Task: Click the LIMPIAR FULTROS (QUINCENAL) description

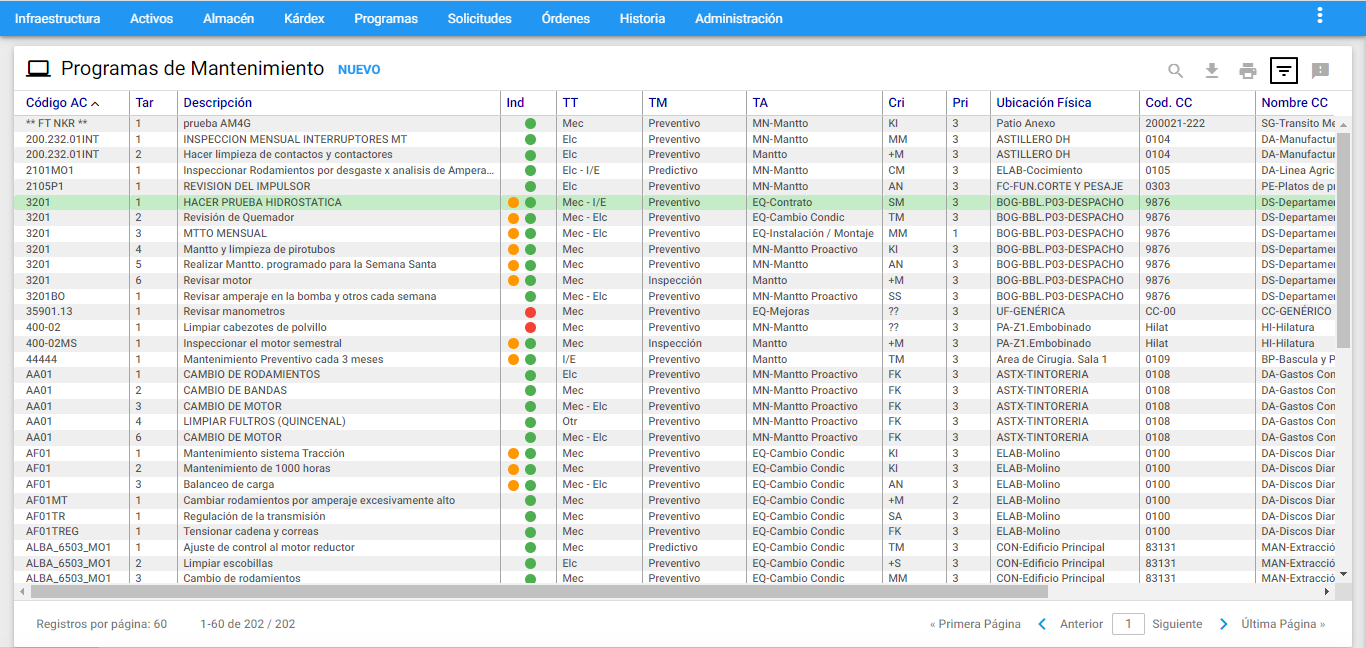Action: tap(264, 422)
